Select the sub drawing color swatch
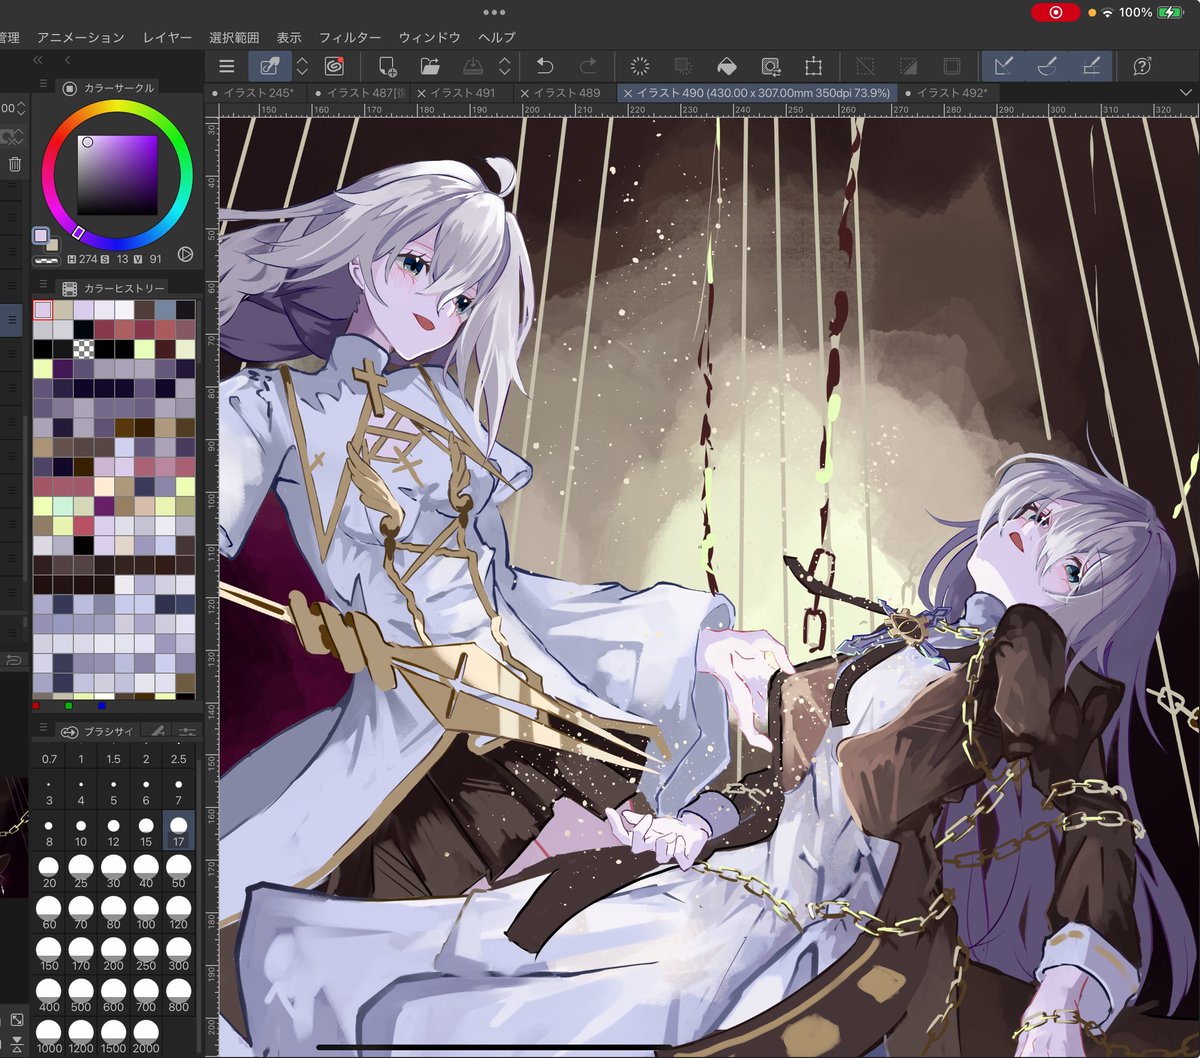The height and width of the screenshot is (1058, 1200). tap(51, 243)
